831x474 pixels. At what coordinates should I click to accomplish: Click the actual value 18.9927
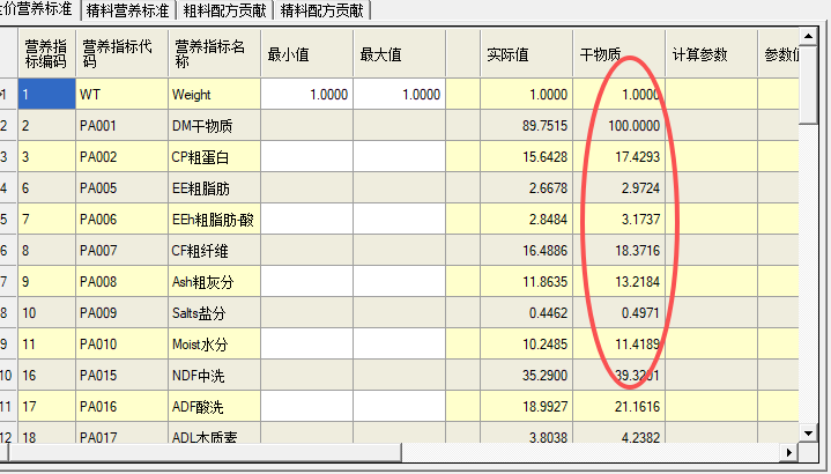coord(545,407)
